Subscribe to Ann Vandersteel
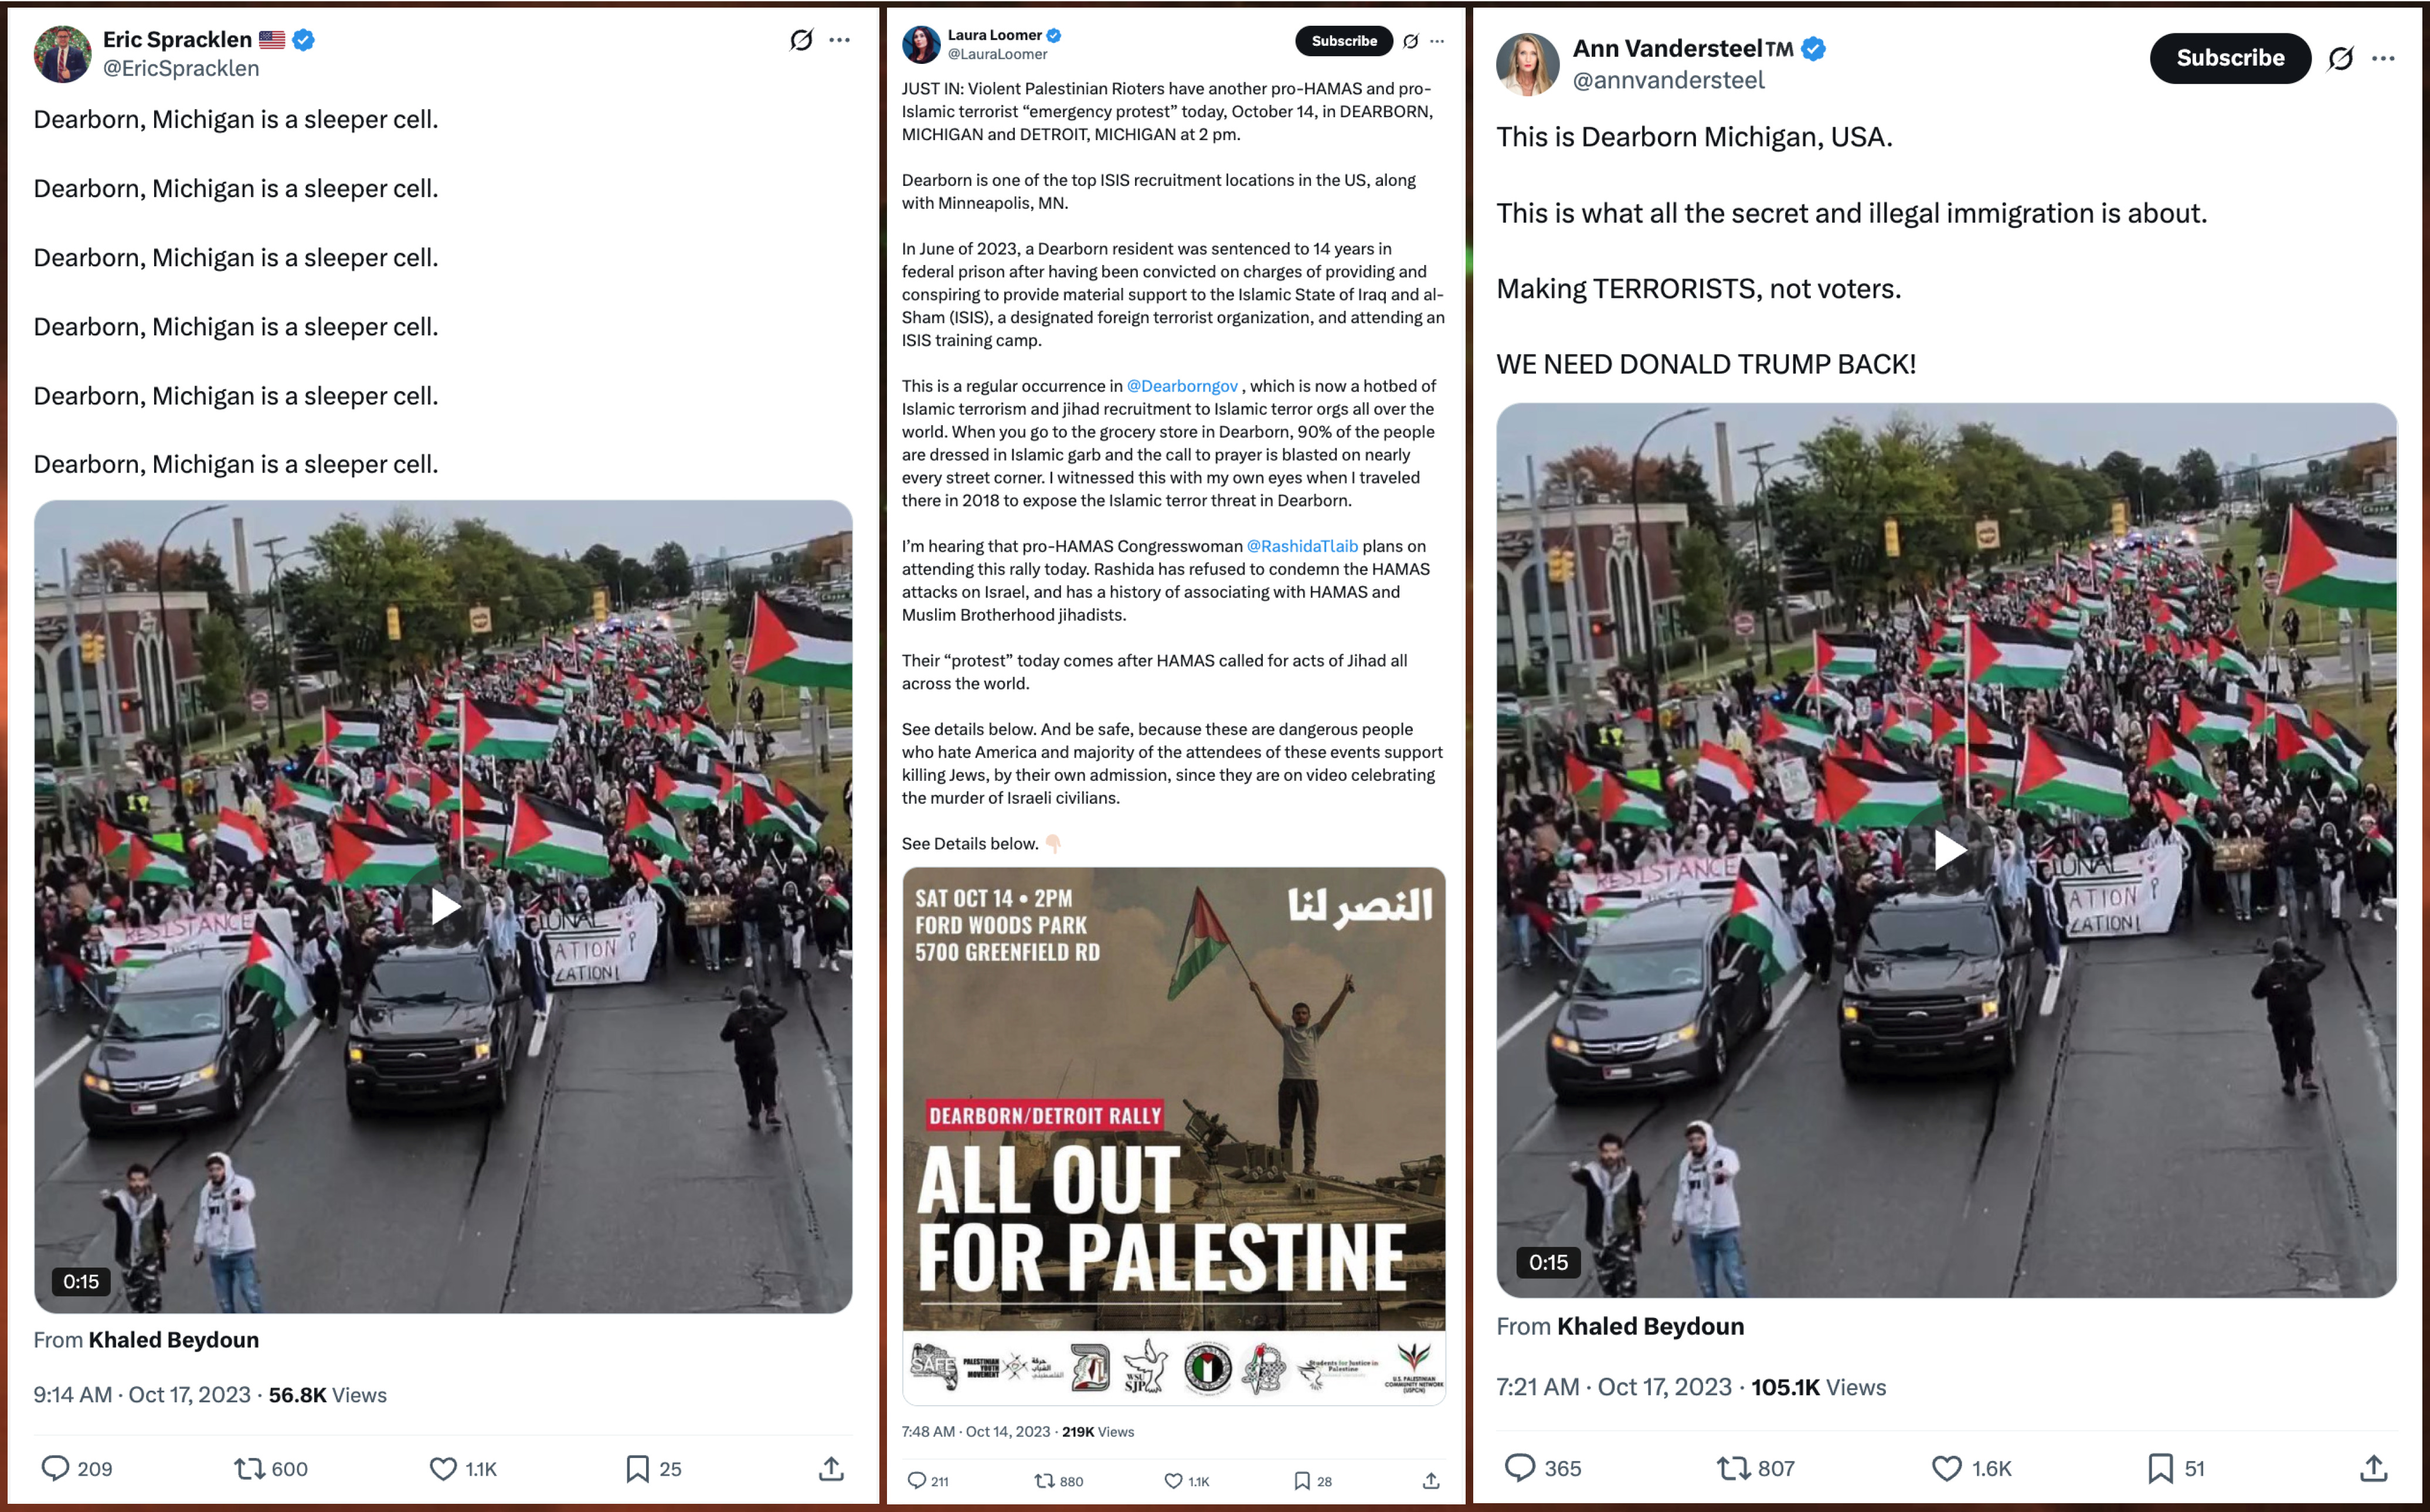2430x1512 pixels. (2230, 58)
